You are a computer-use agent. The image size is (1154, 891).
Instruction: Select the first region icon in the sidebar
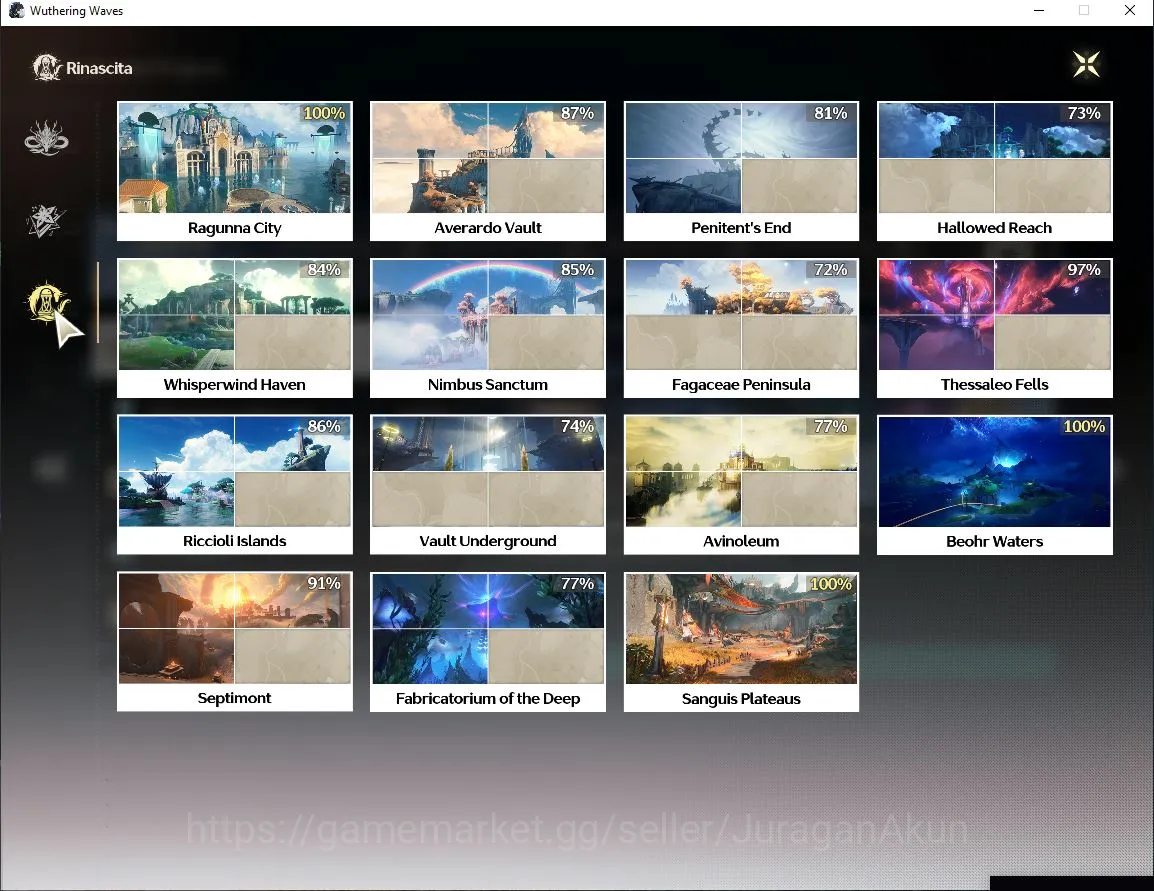coord(46,138)
